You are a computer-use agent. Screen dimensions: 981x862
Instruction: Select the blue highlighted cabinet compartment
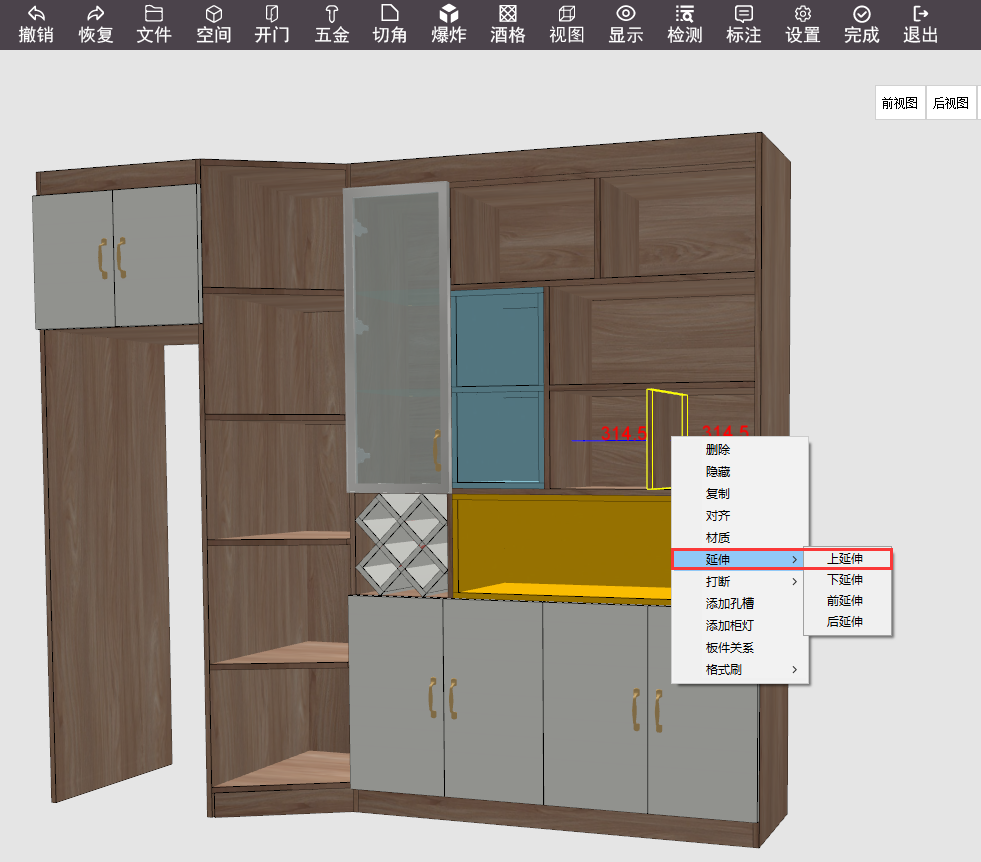click(x=497, y=388)
